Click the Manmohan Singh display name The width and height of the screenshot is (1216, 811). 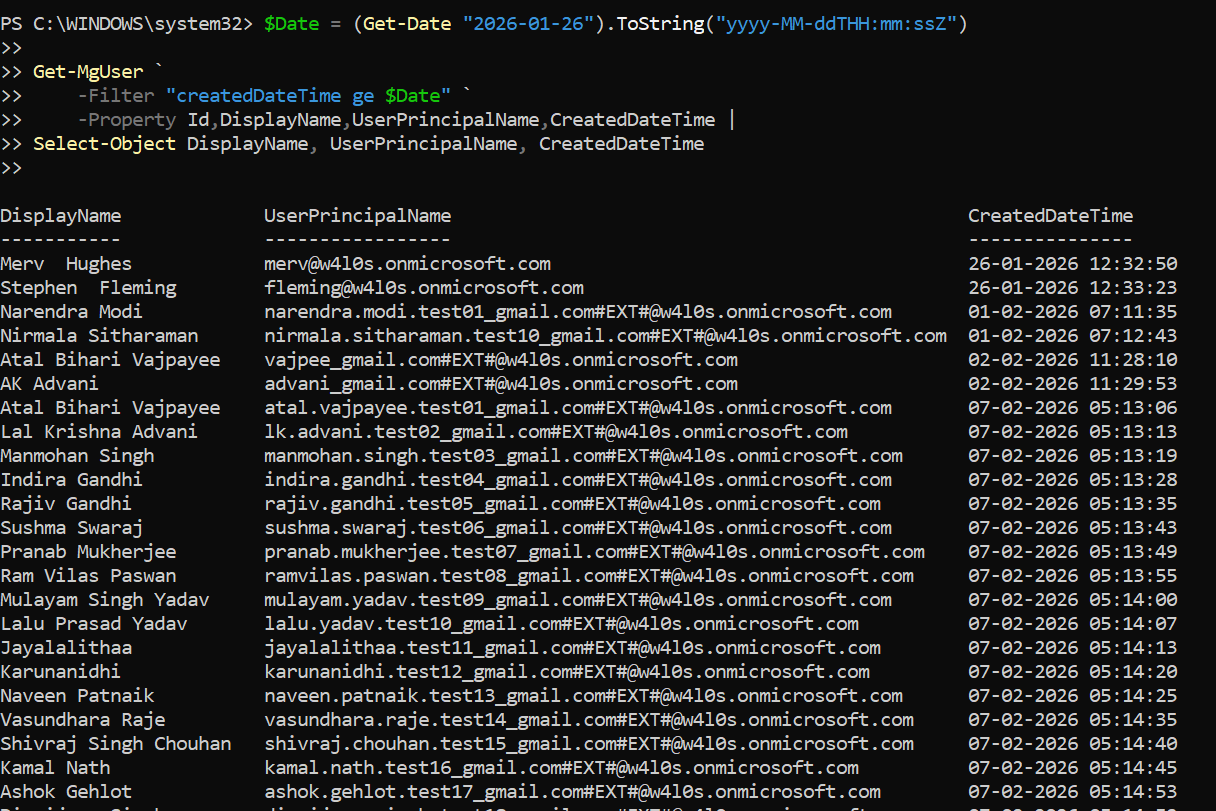click(x=77, y=456)
